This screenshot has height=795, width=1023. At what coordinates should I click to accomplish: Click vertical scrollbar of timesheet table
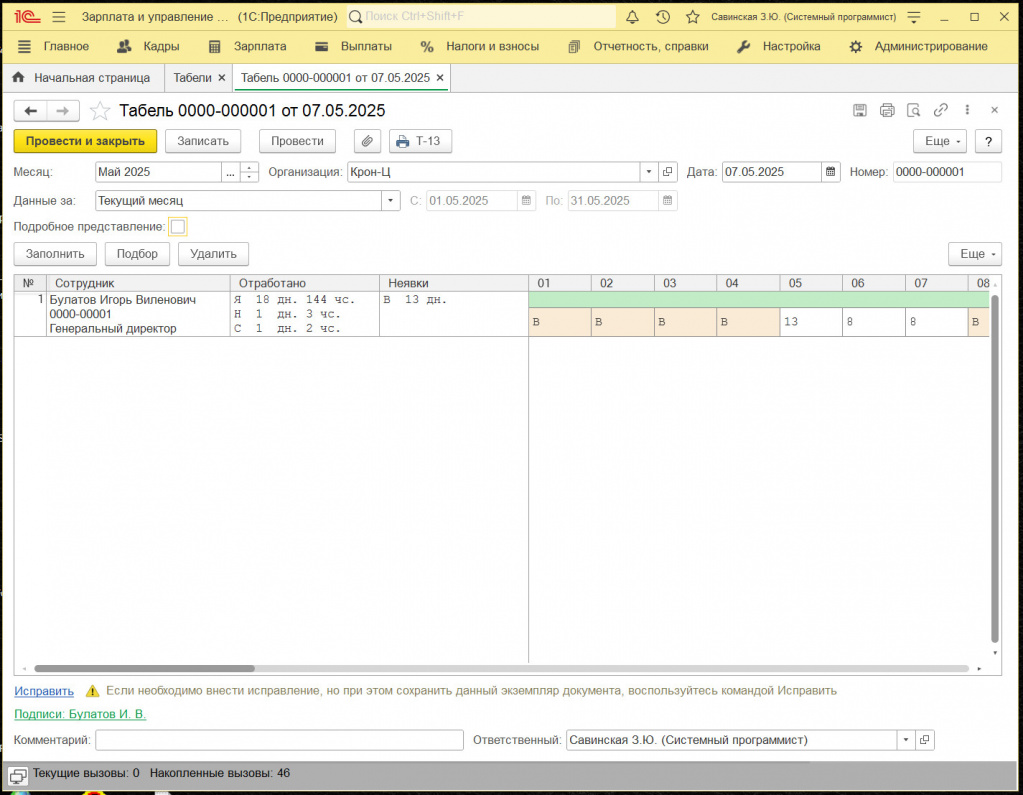click(995, 468)
